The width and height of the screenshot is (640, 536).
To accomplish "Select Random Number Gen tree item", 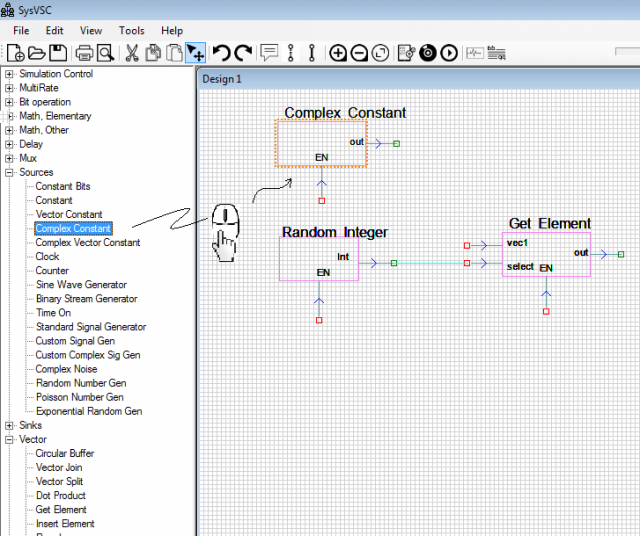I will [79, 383].
